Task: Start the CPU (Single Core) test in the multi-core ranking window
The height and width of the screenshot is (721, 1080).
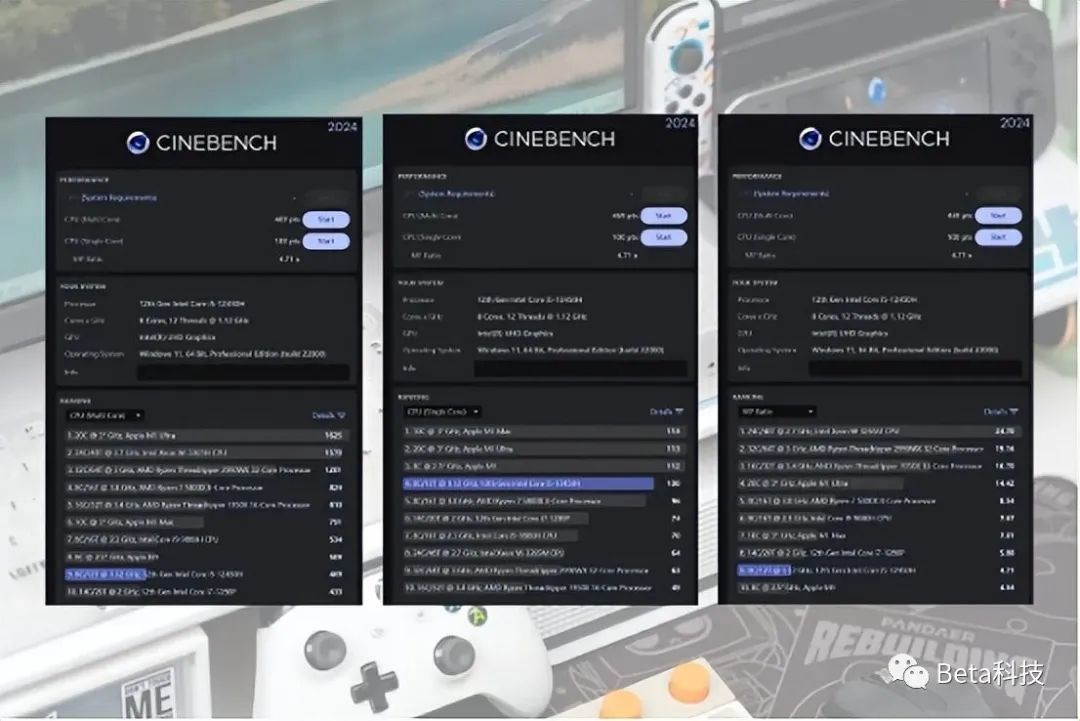Action: click(x=326, y=241)
